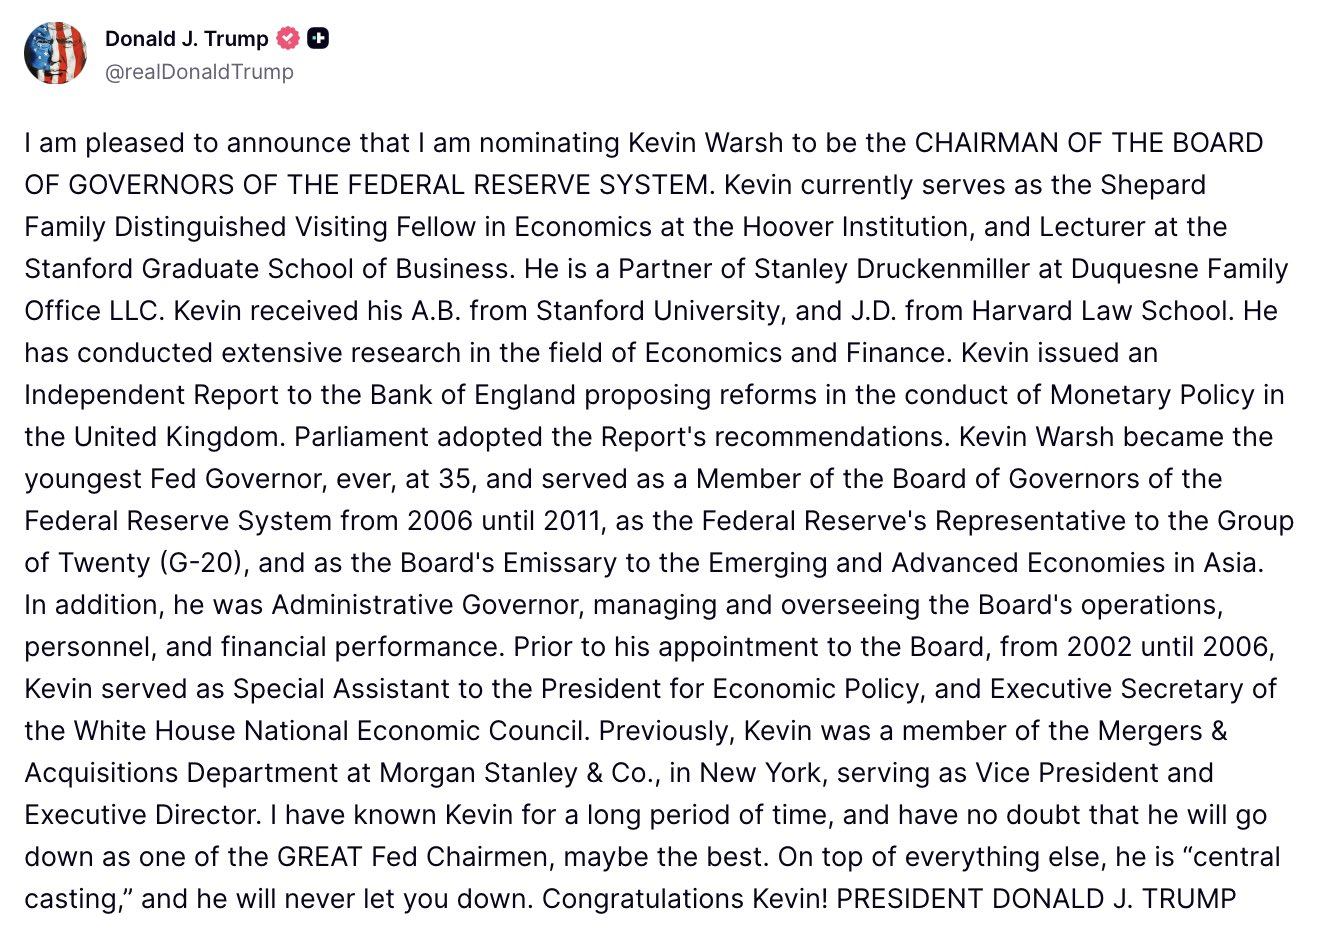The image size is (1320, 928).
Task: Open the flag-painted profile avatar
Action: point(56,53)
